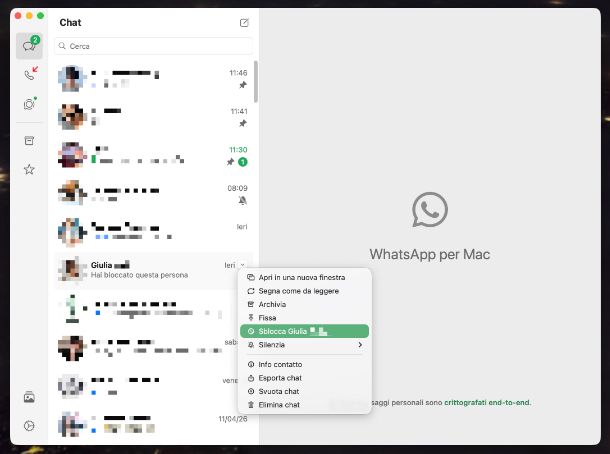Click info icon beside Info contatto
Screen dimensions: 610x454
(x=251, y=365)
